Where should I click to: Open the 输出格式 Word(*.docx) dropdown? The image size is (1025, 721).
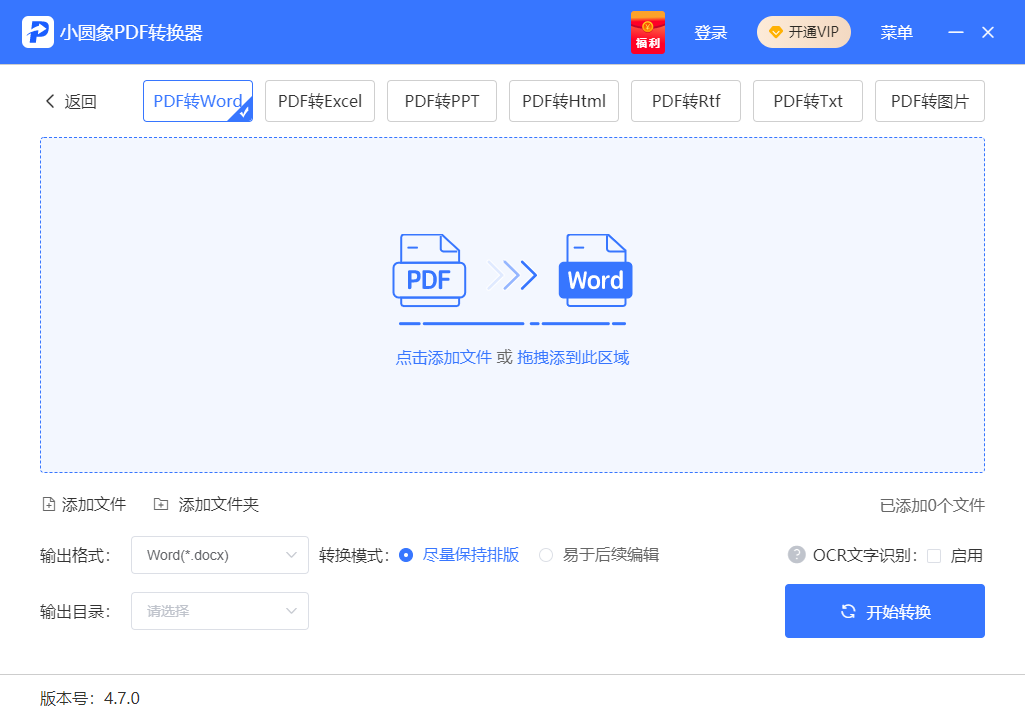pyautogui.click(x=220, y=555)
